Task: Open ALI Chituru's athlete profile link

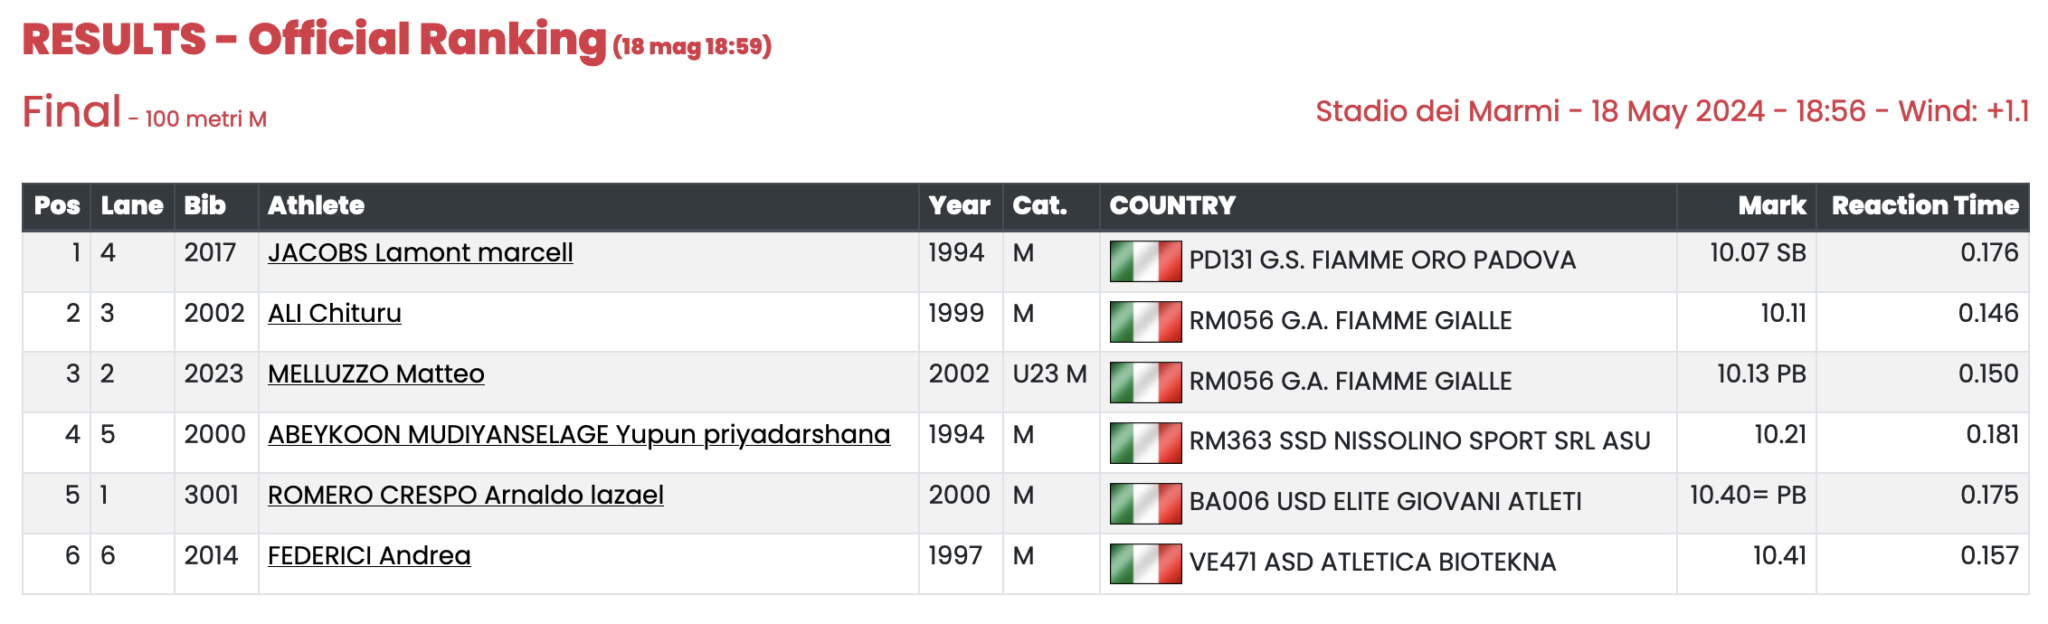Action: click(x=334, y=314)
